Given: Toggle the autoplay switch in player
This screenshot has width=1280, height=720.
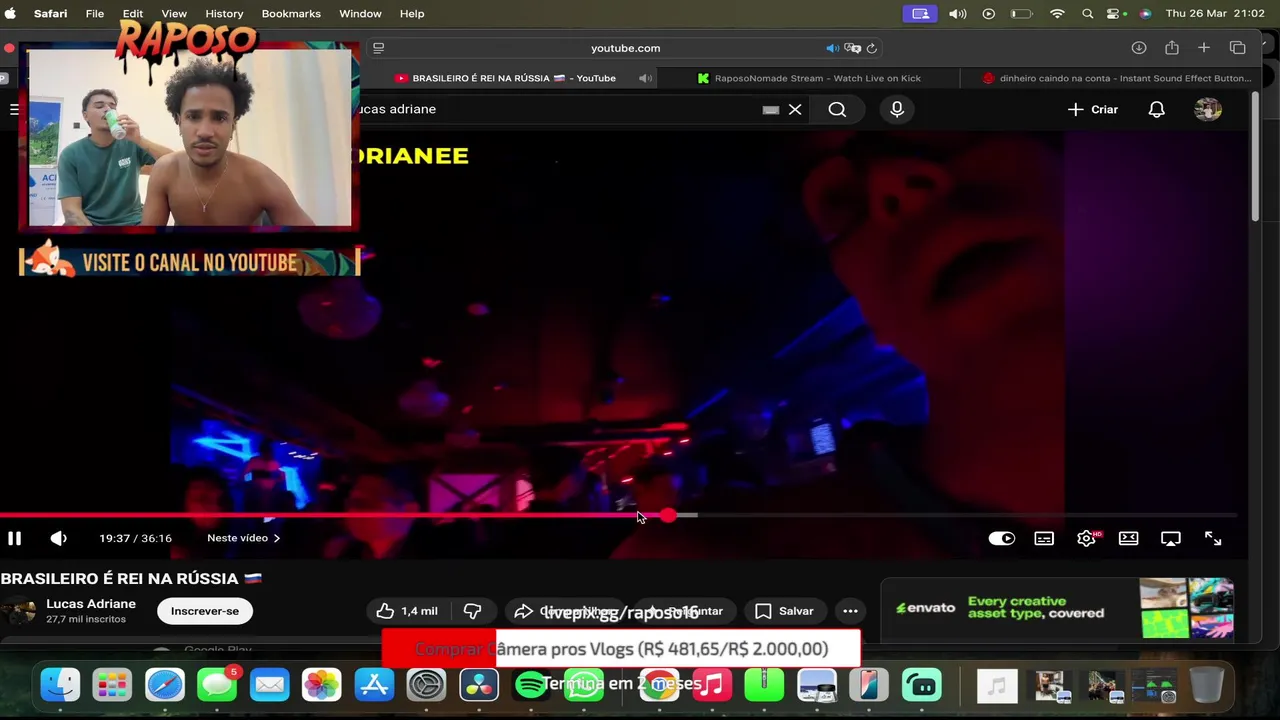Looking at the screenshot, I should [x=1002, y=538].
